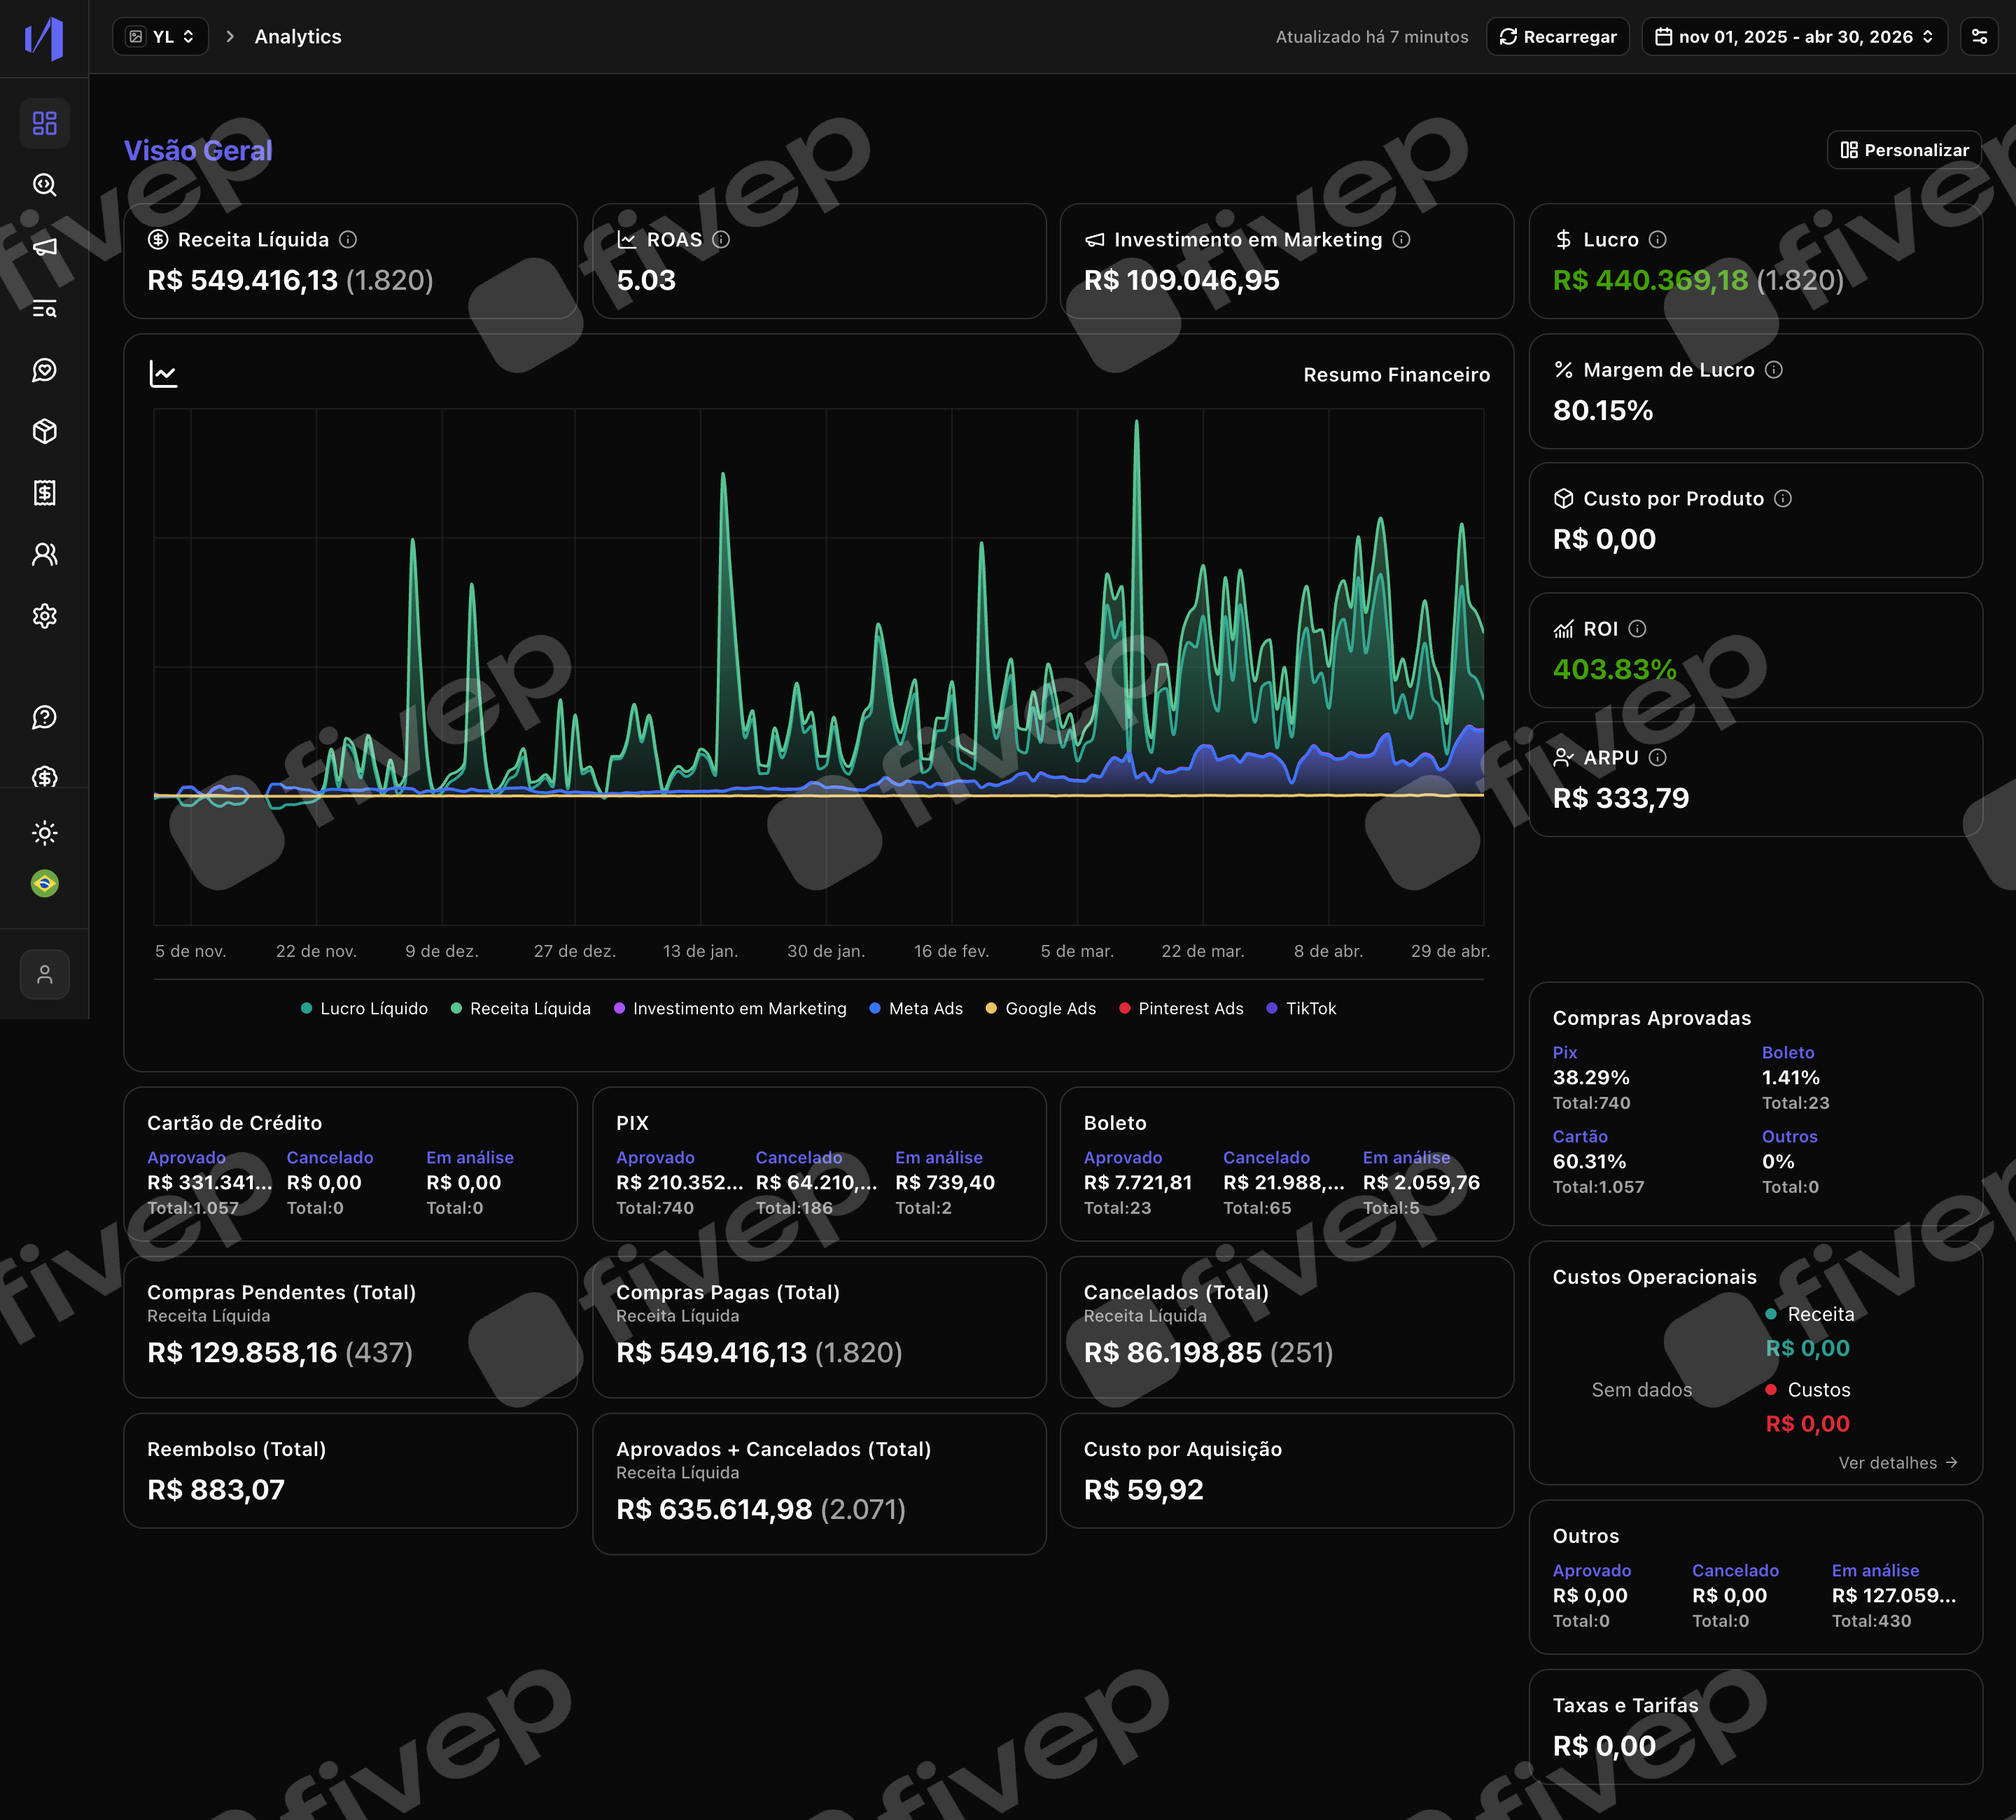Open Ver detalhes link in Custos Operacionais
The image size is (2016, 1820).
(1897, 1463)
